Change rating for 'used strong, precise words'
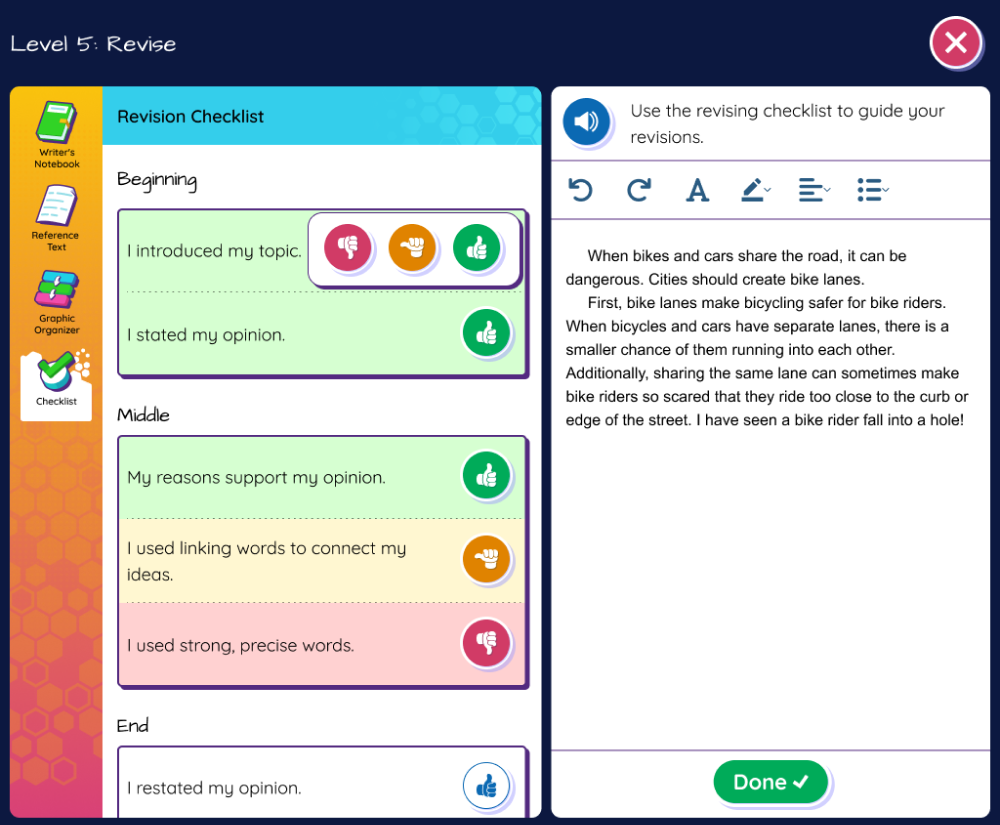Viewport: 1000px width, 825px height. click(486, 644)
